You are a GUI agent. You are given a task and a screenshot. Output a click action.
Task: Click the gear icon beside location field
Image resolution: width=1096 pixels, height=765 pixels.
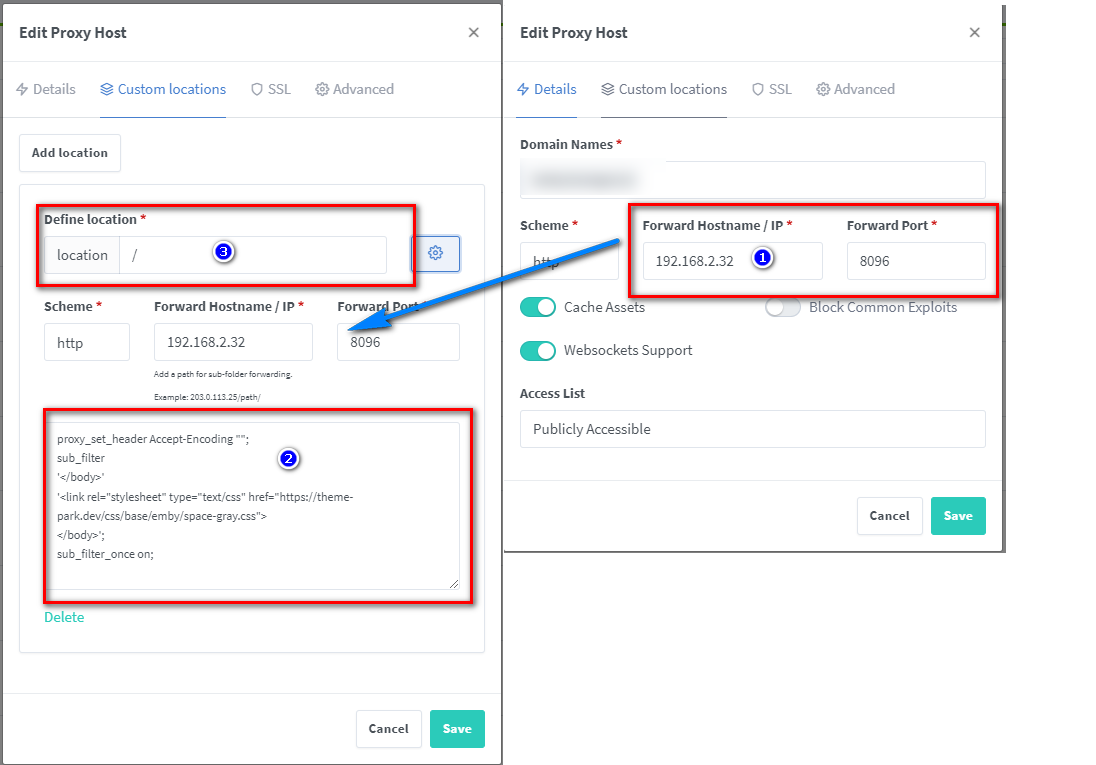click(435, 254)
